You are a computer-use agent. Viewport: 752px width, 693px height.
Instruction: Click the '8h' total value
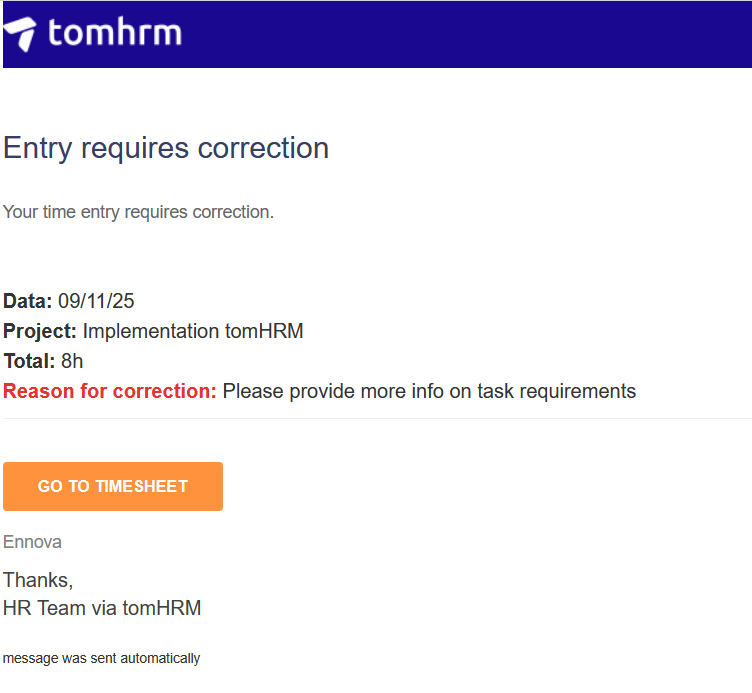pyautogui.click(x=72, y=361)
